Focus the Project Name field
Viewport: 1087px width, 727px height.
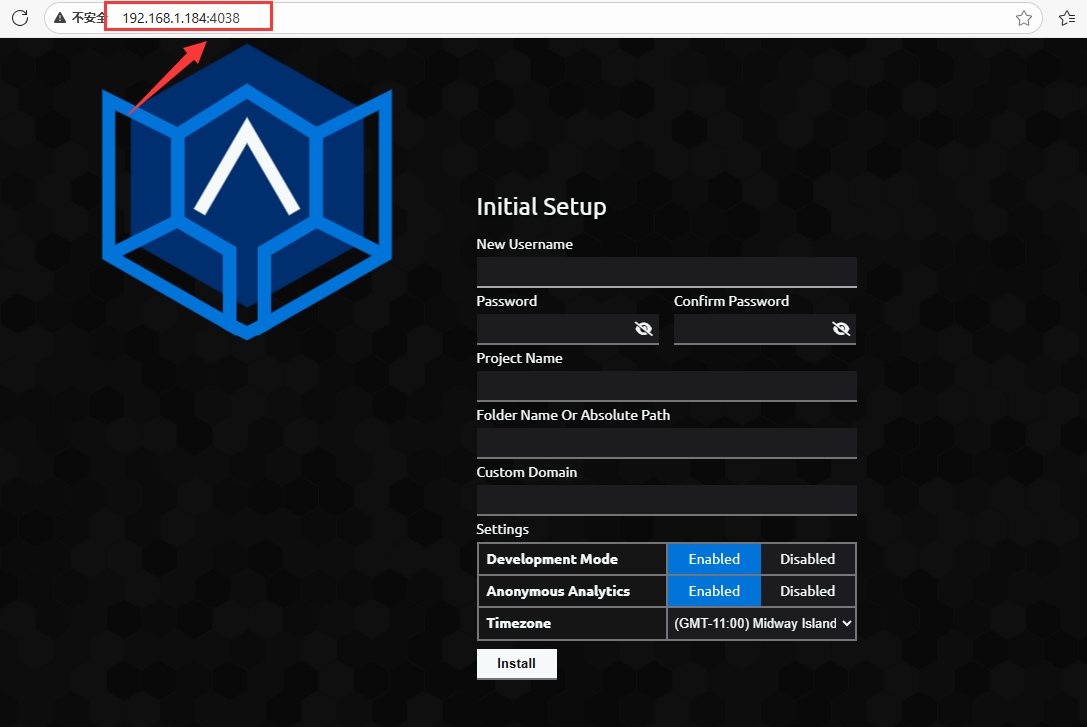(x=666, y=386)
